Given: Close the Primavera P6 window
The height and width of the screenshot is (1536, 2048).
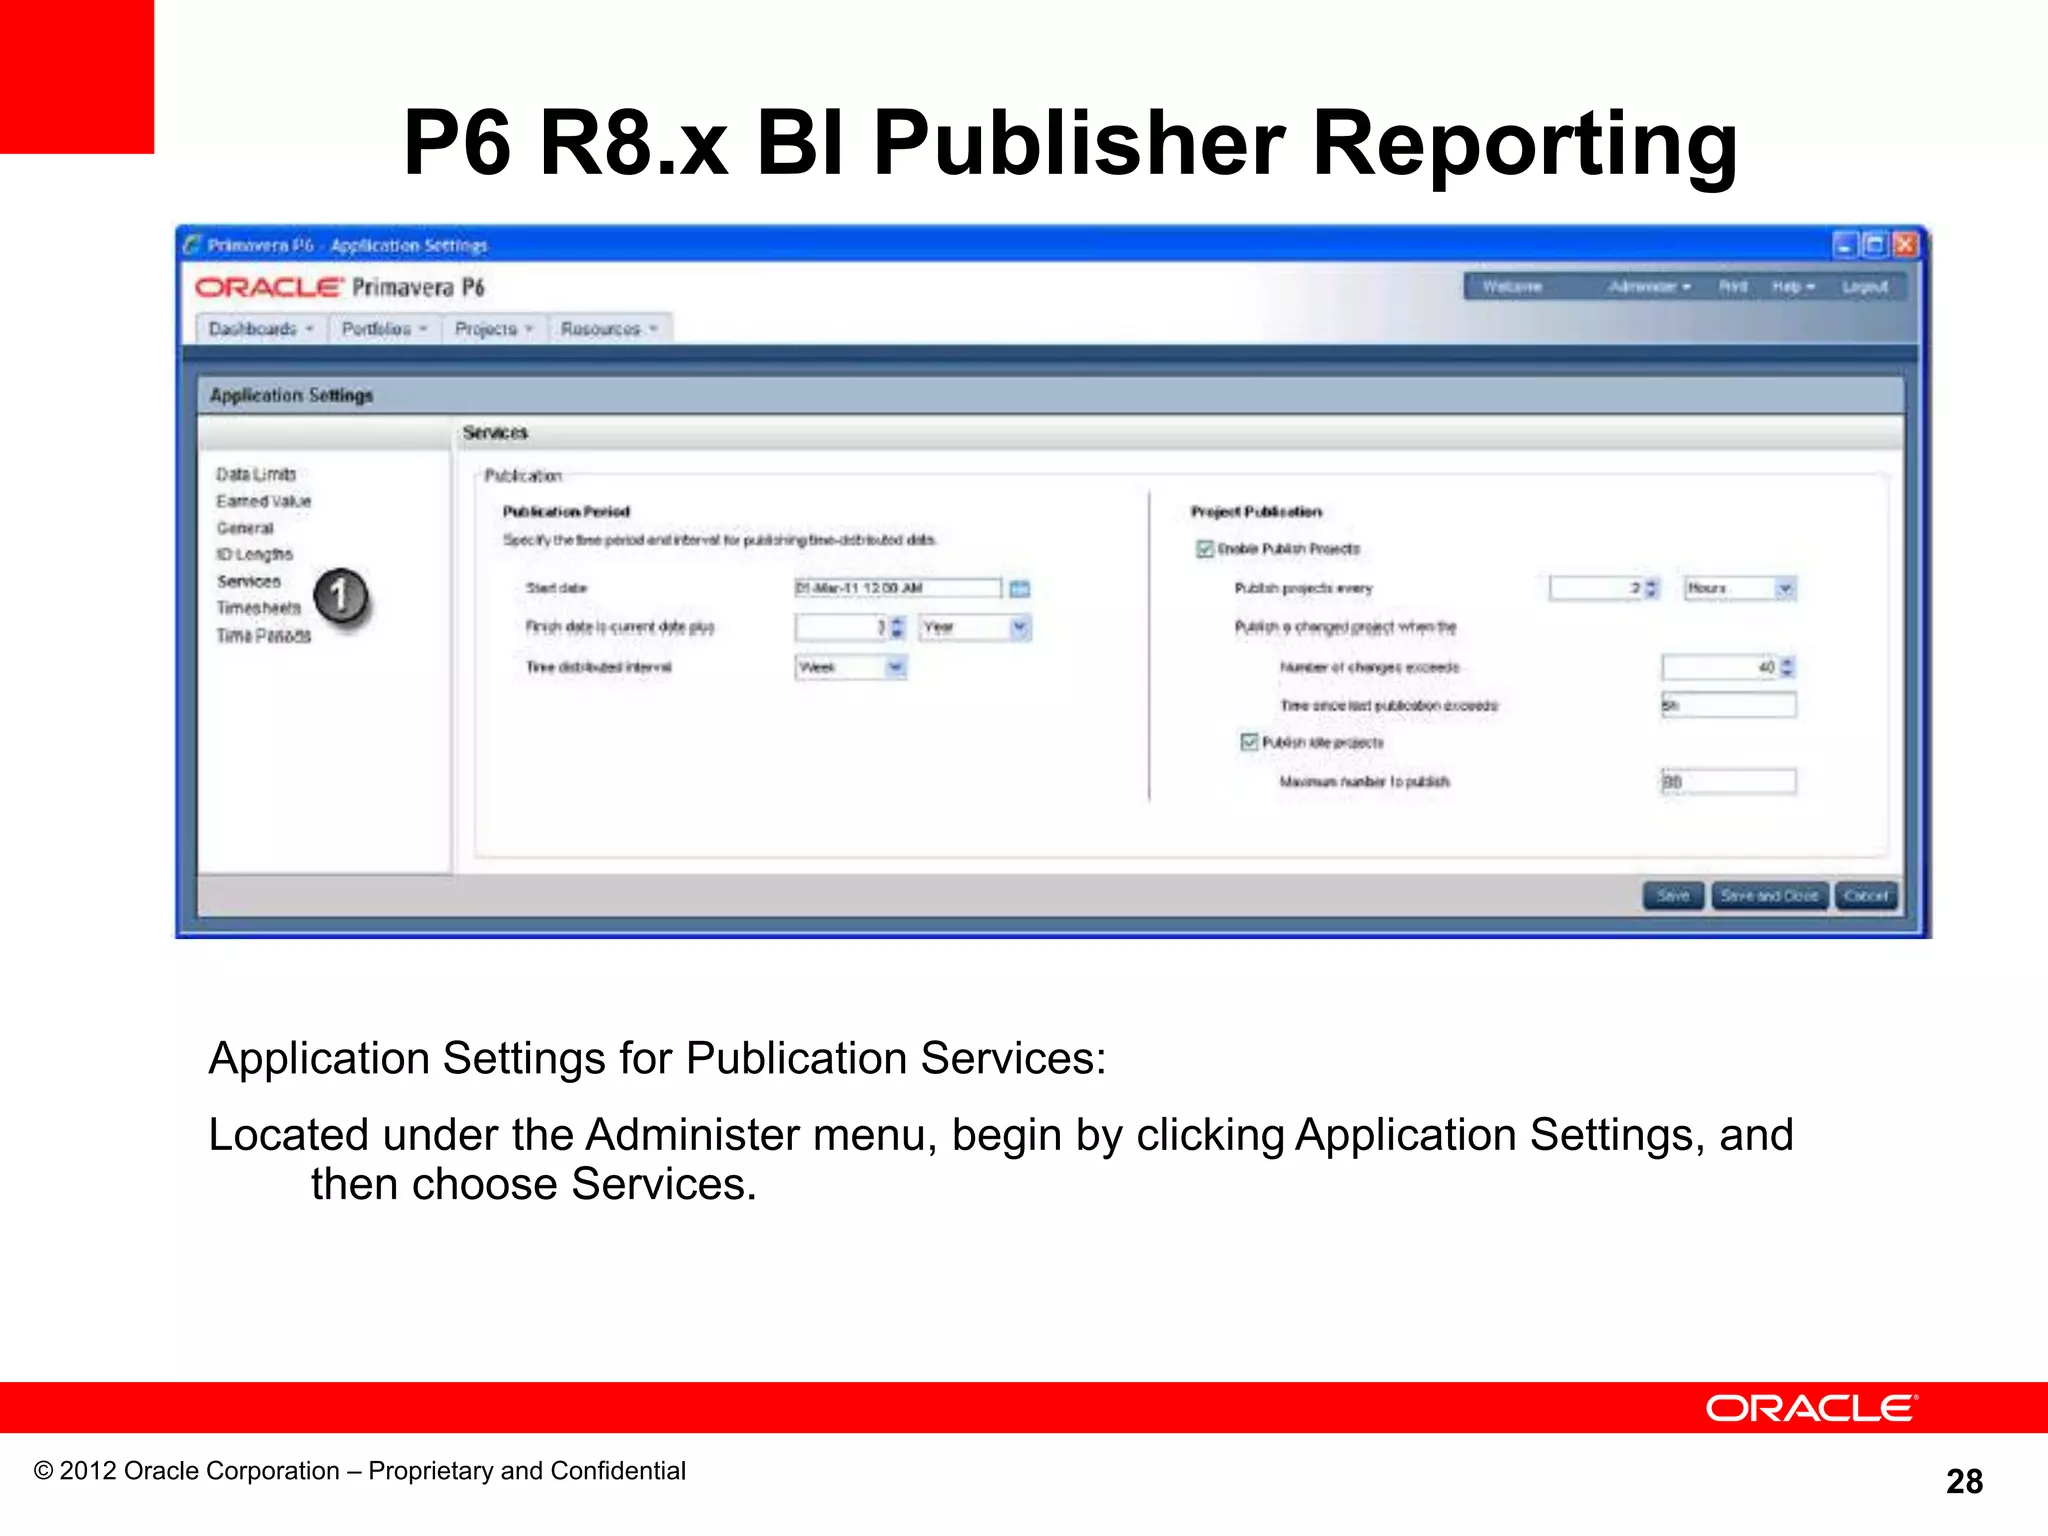Looking at the screenshot, I should click(x=1905, y=245).
